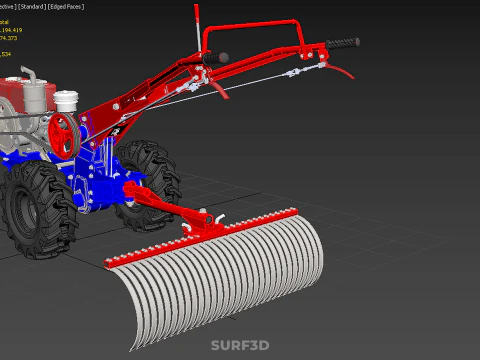Open the [Standard] viewport shading menu
Viewport: 480px width, 360px height.
32,7
